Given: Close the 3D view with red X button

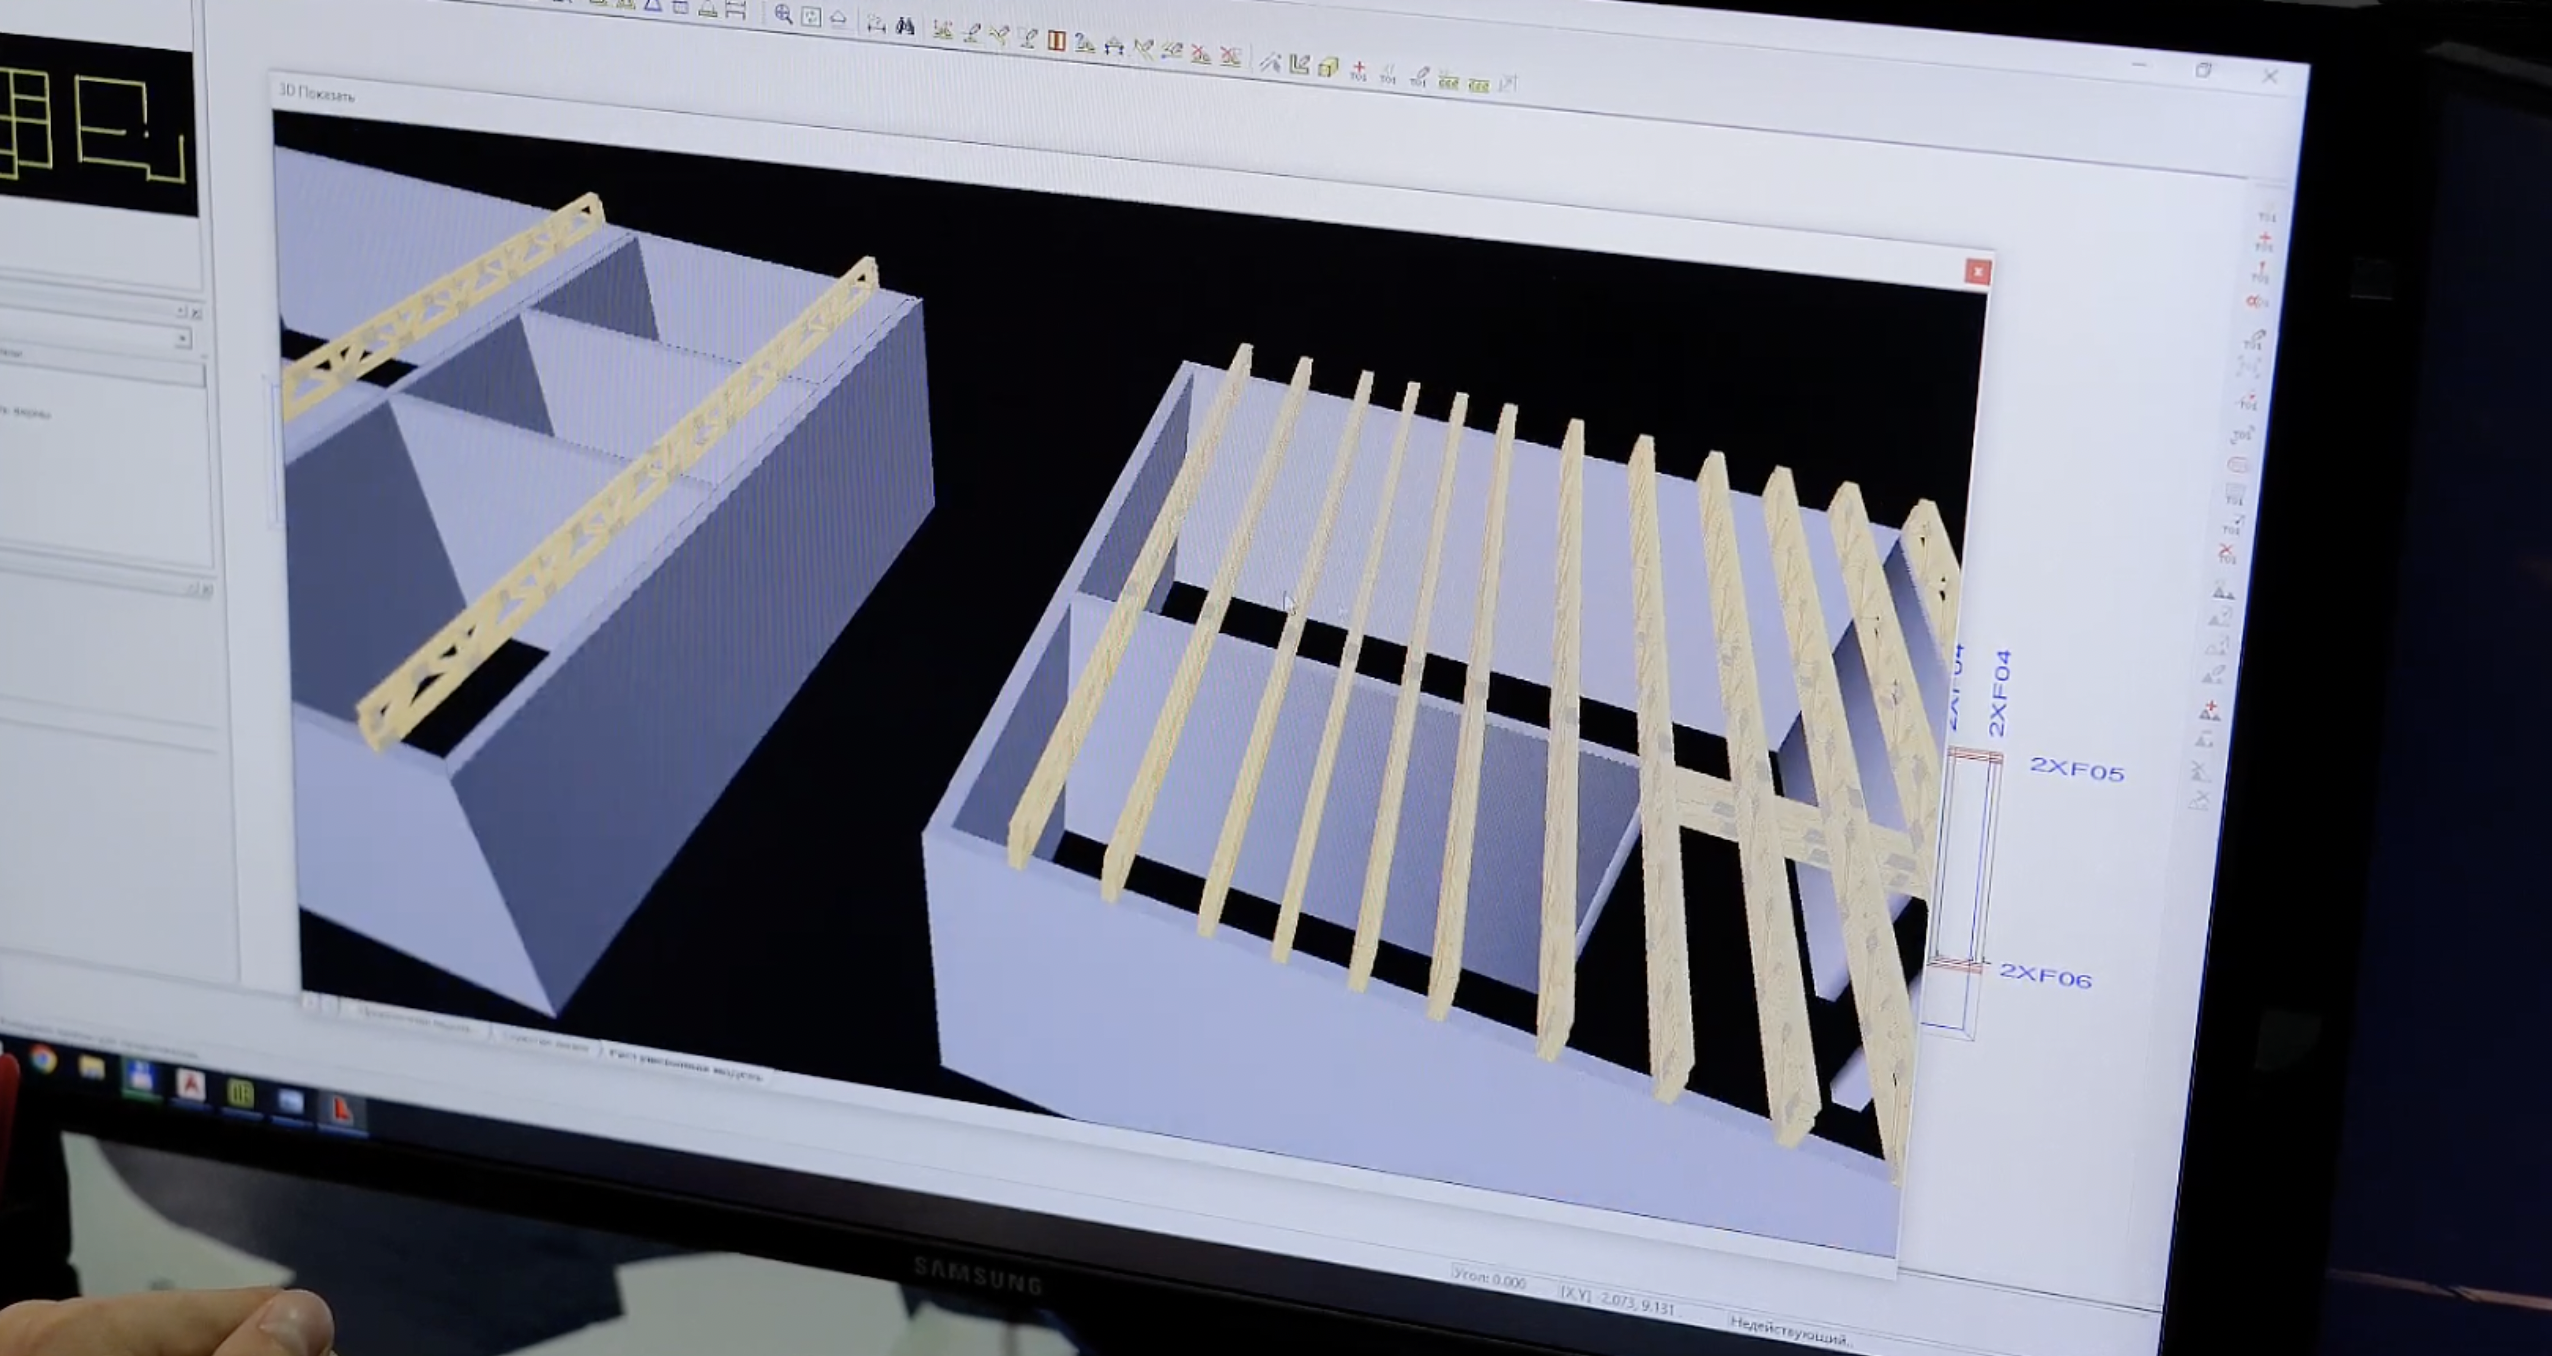Looking at the screenshot, I should pos(1977,272).
